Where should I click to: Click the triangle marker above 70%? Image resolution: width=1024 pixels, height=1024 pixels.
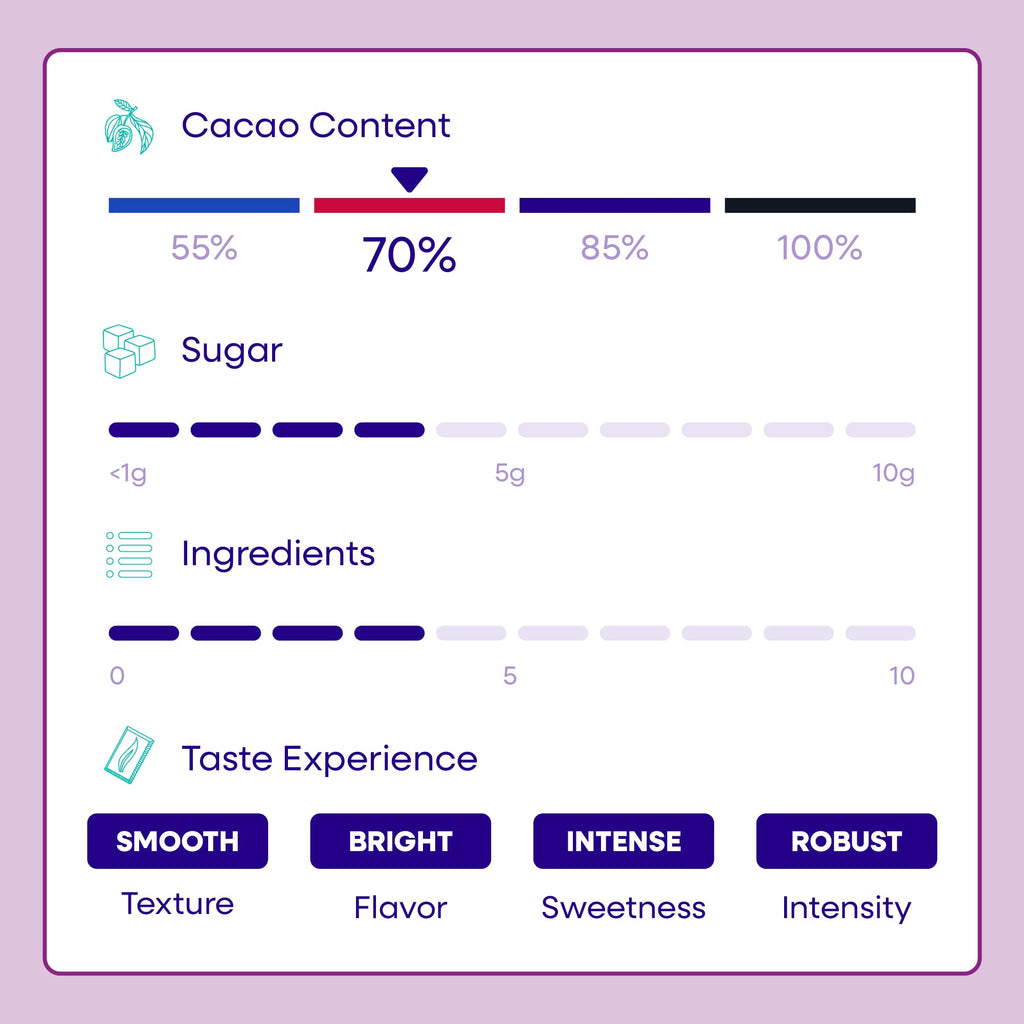tap(409, 180)
